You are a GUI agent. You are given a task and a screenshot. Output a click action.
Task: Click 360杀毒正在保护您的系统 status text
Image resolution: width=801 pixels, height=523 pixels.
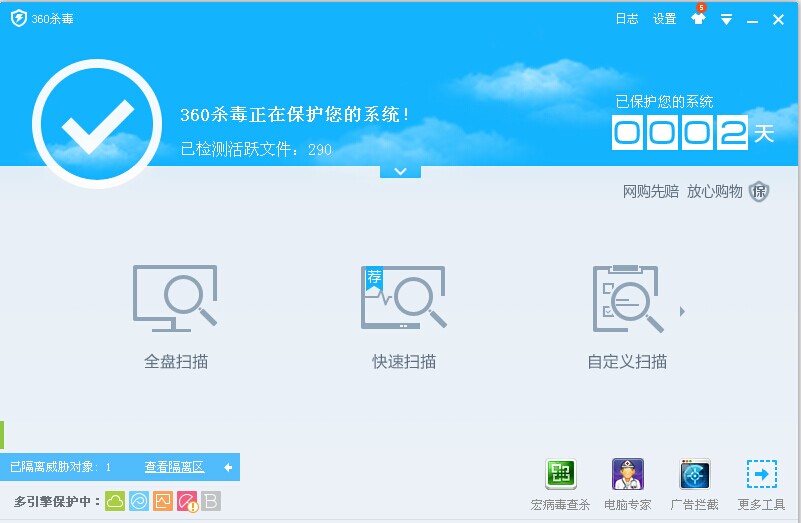[x=295, y=114]
